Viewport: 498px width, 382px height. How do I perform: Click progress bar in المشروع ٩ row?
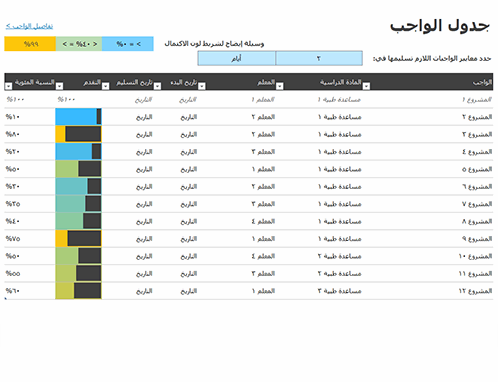[x=78, y=239]
